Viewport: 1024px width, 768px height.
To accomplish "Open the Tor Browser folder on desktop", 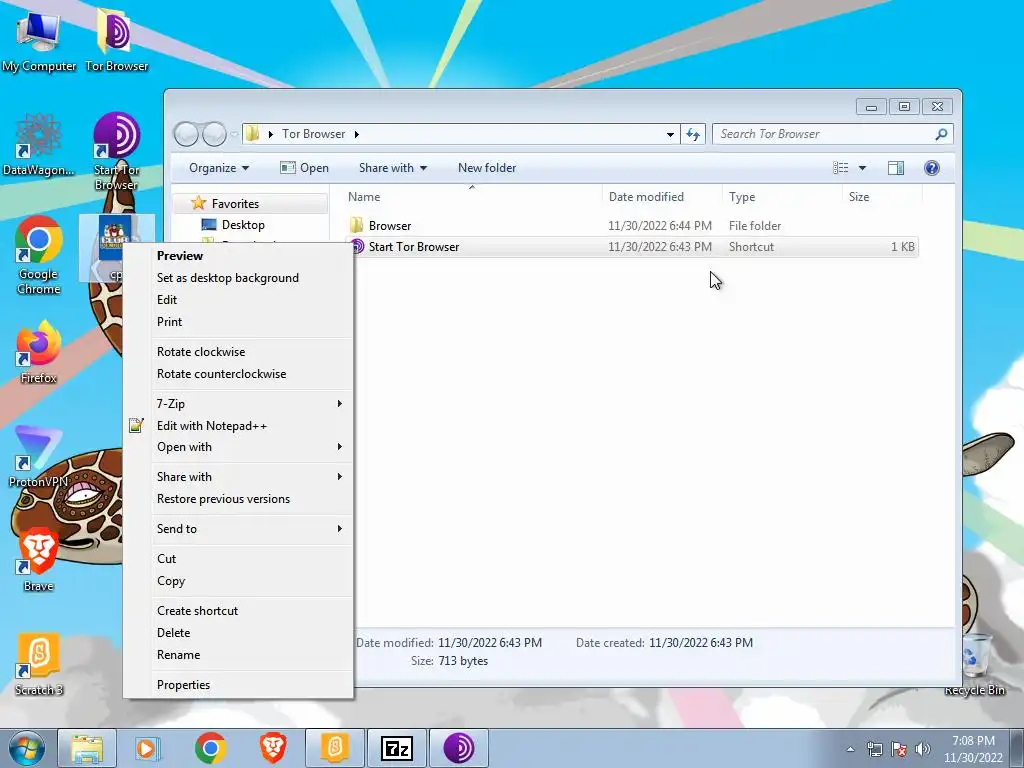I will pos(116,40).
